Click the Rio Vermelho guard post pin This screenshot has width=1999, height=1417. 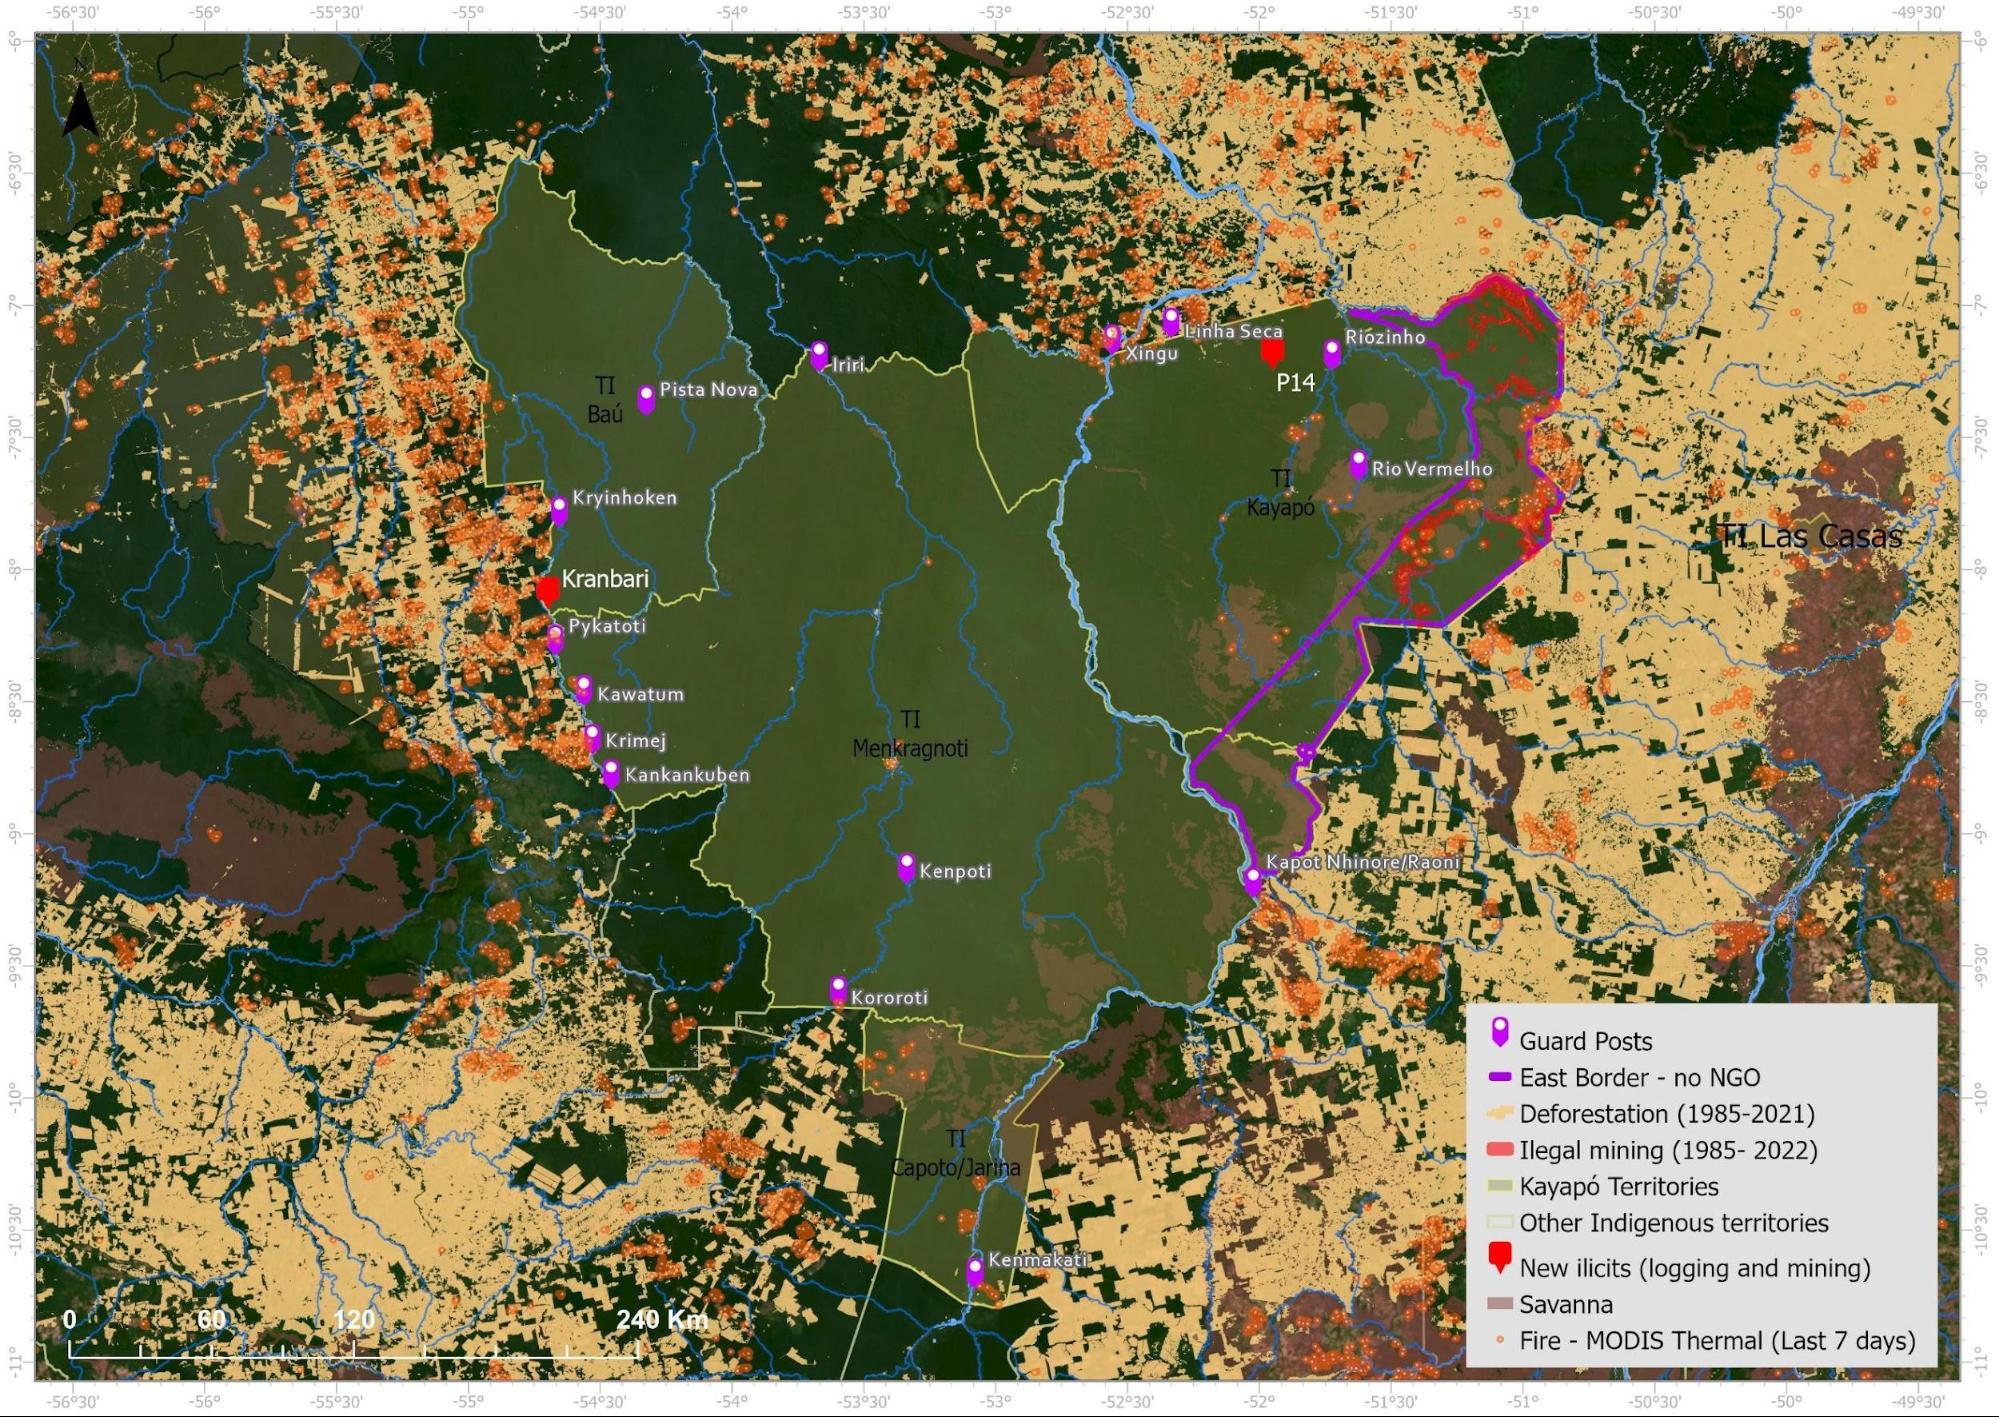point(1358,464)
